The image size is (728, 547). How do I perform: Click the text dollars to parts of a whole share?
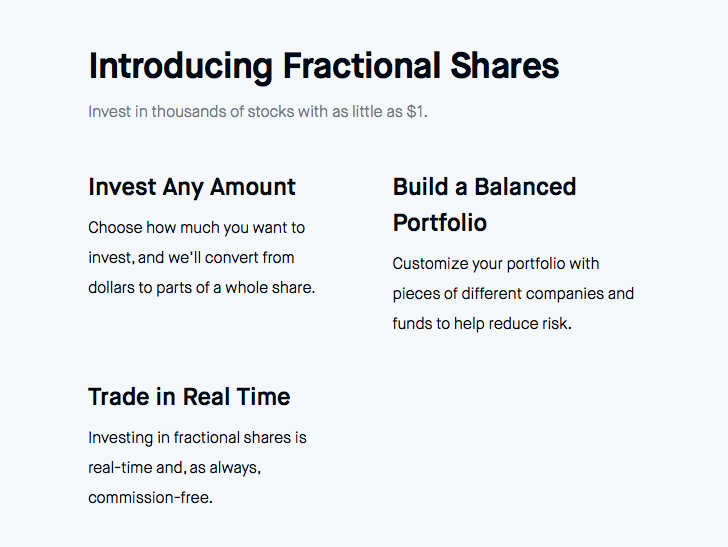tap(202, 288)
